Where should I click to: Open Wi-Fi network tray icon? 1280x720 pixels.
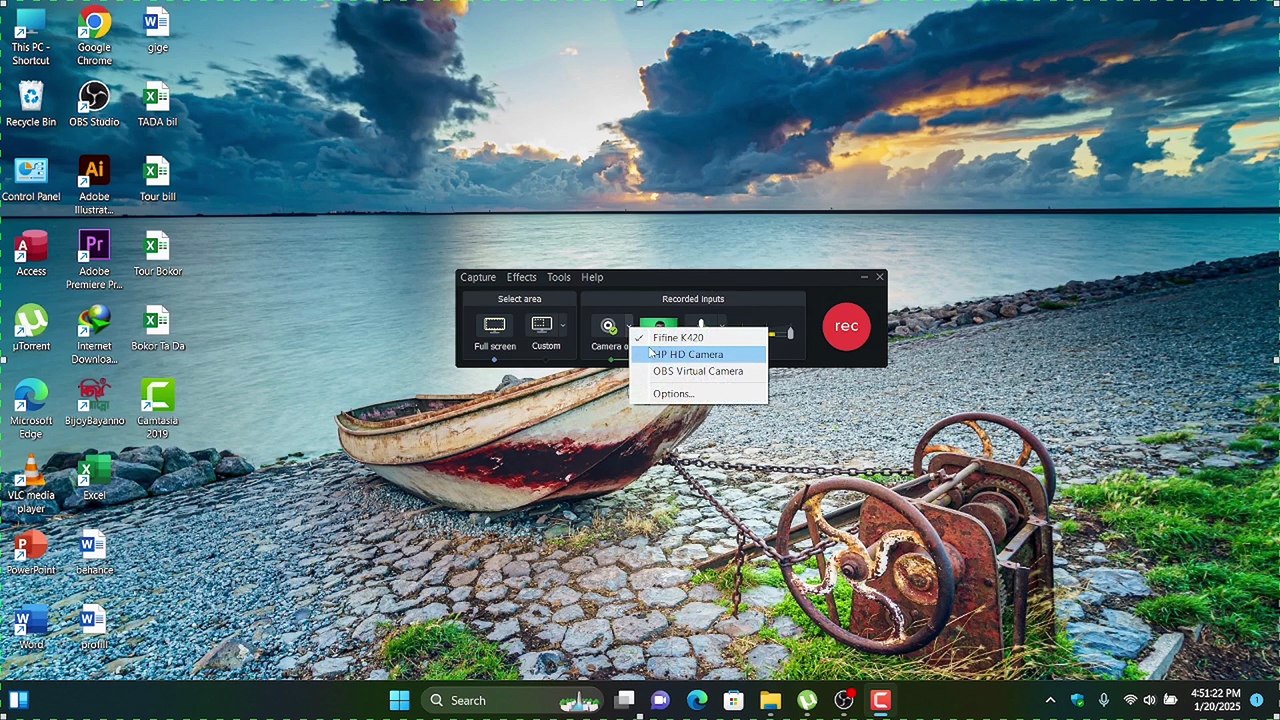1130,700
